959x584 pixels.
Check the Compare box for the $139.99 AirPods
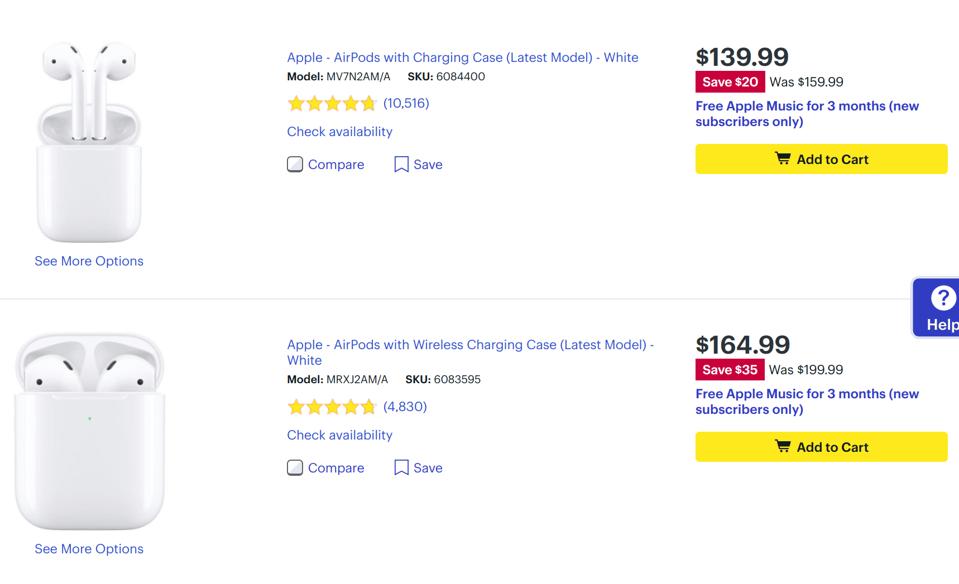tap(295, 163)
